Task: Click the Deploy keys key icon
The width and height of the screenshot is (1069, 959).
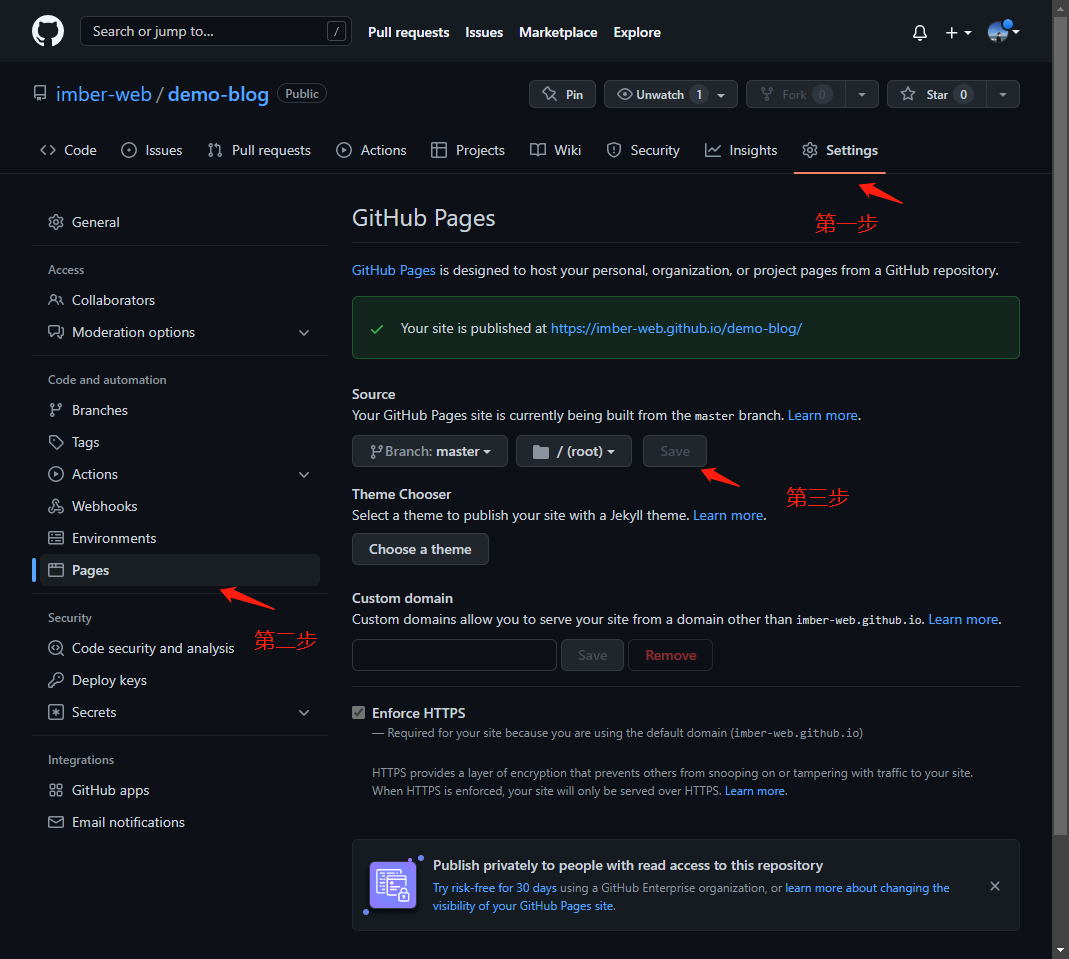Action: pos(56,680)
